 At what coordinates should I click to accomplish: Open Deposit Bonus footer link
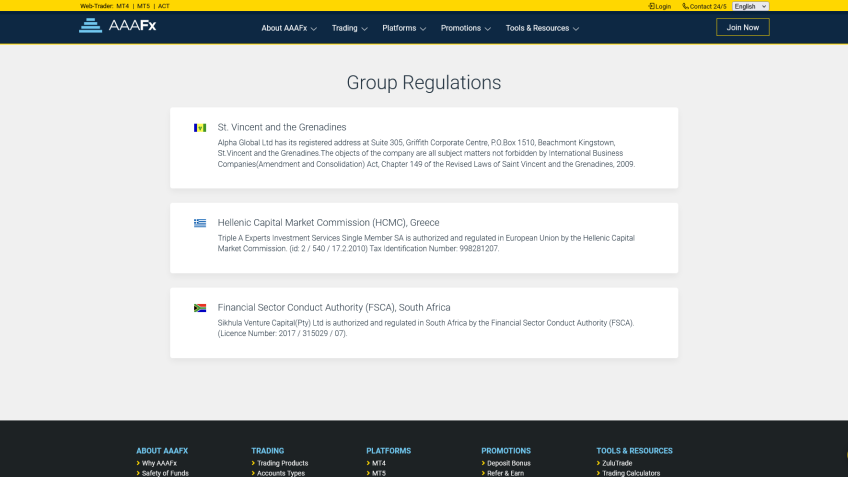pyautogui.click(x=508, y=463)
